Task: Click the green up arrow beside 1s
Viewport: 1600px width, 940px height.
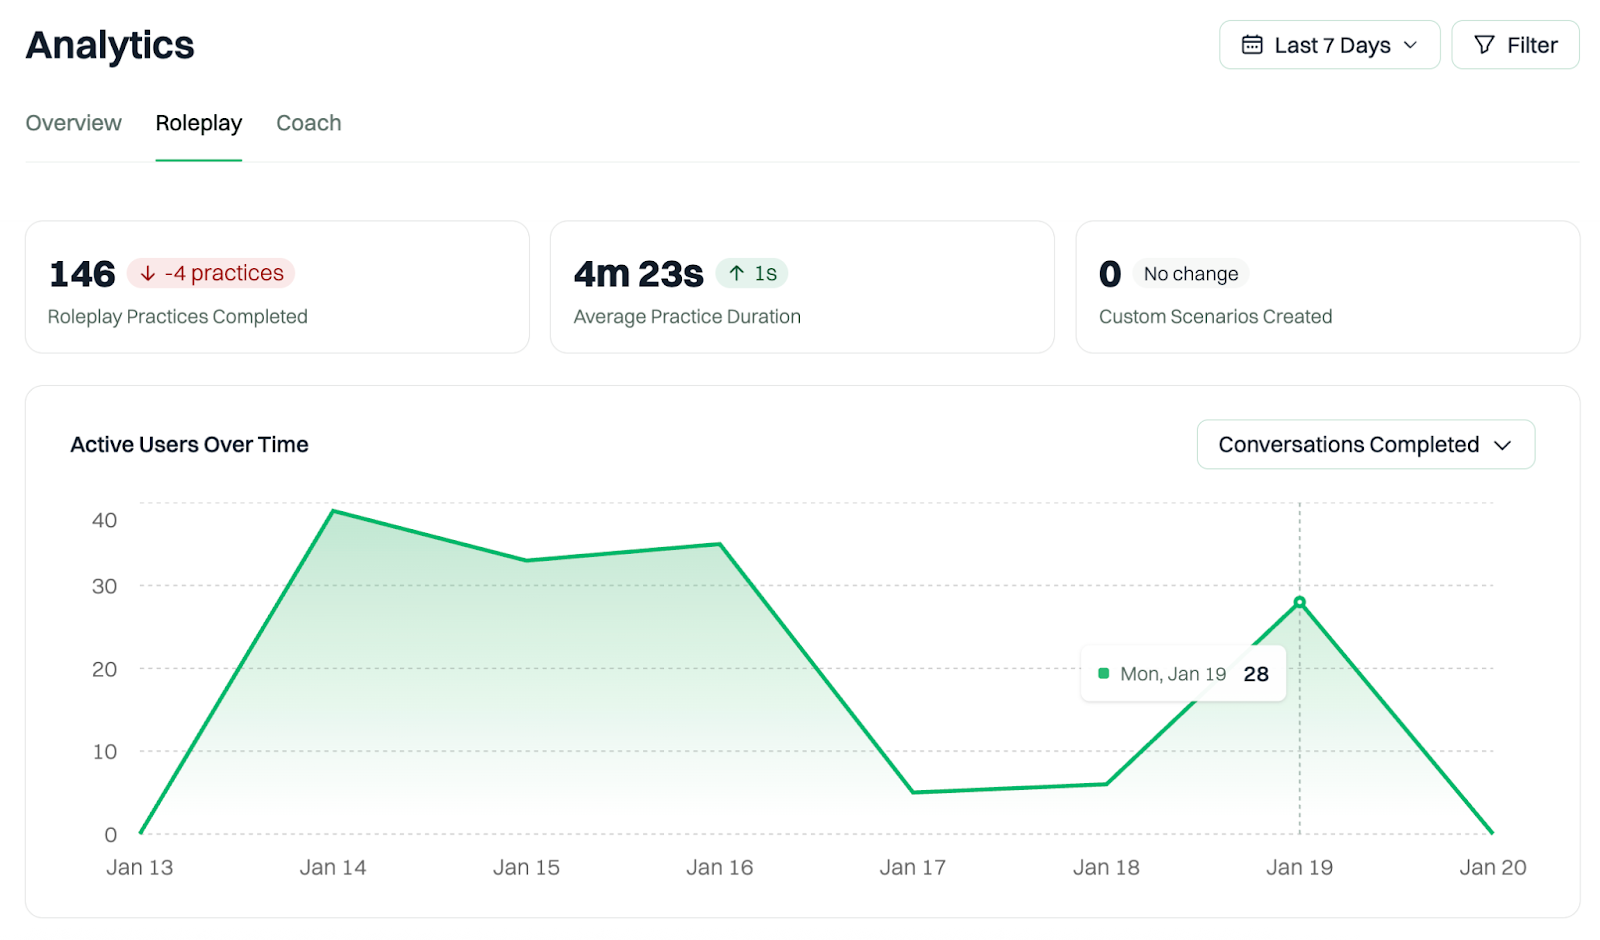Action: click(x=737, y=273)
